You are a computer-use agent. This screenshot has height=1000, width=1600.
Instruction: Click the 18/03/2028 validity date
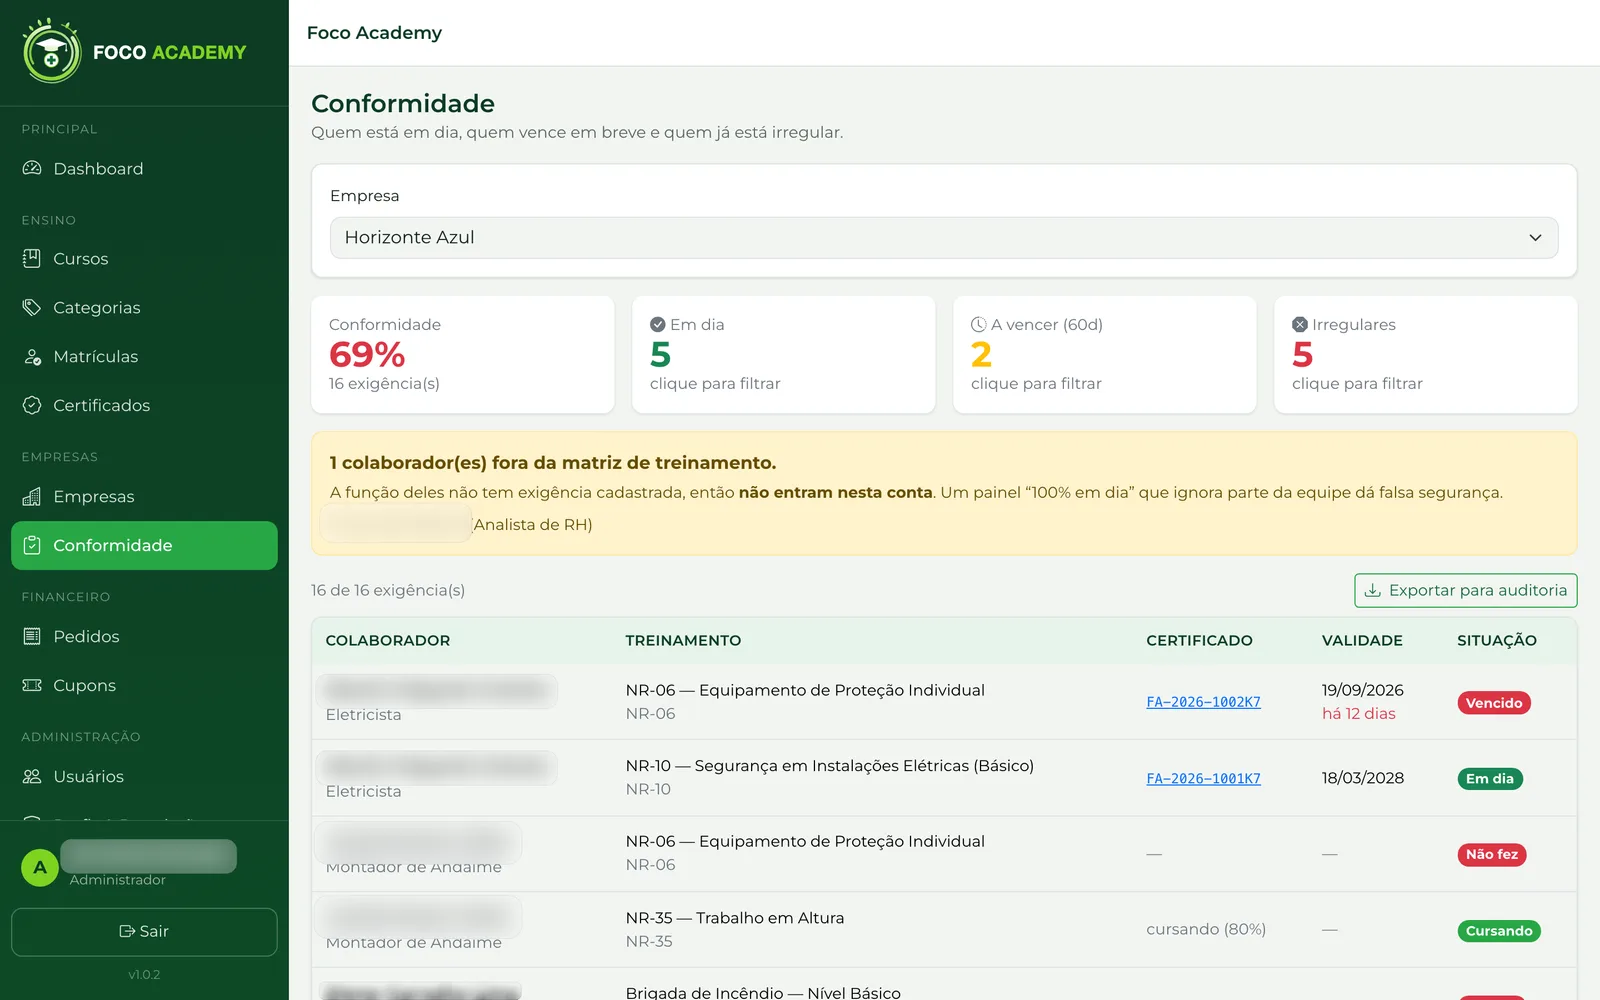click(x=1362, y=778)
